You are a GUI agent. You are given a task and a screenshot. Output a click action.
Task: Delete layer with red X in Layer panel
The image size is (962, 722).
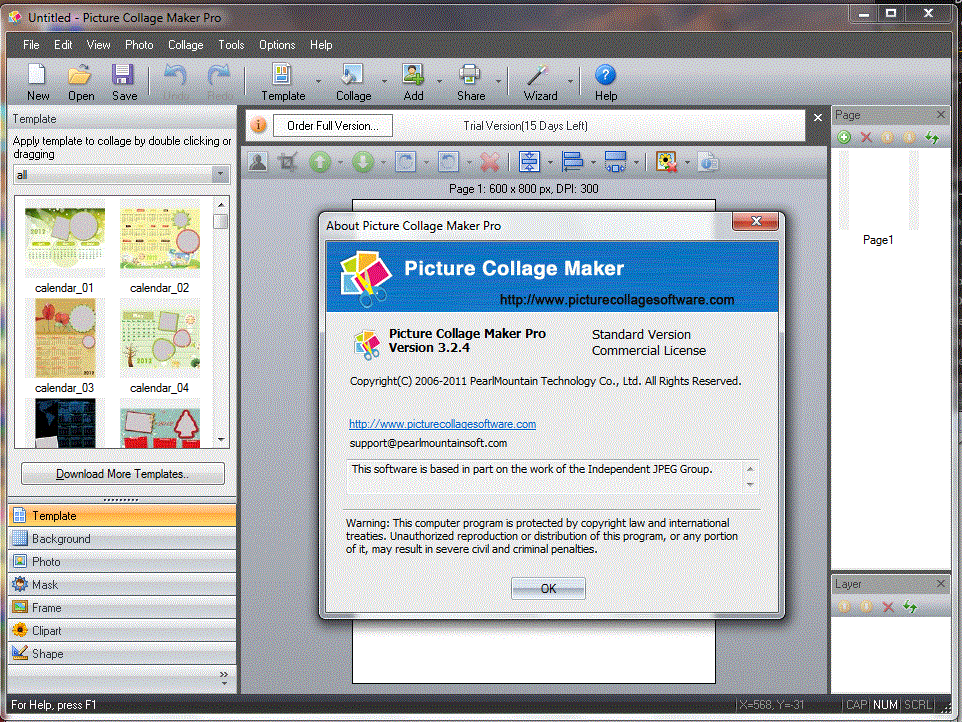[888, 607]
